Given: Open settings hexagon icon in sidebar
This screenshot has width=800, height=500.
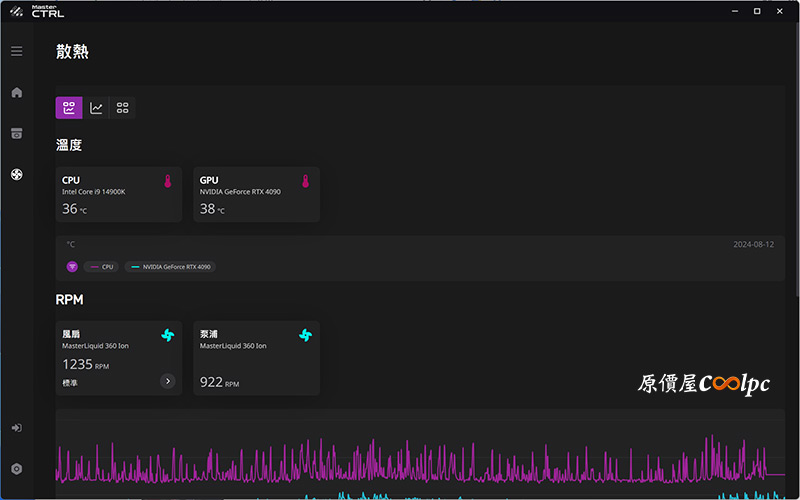Looking at the screenshot, I should click(17, 469).
